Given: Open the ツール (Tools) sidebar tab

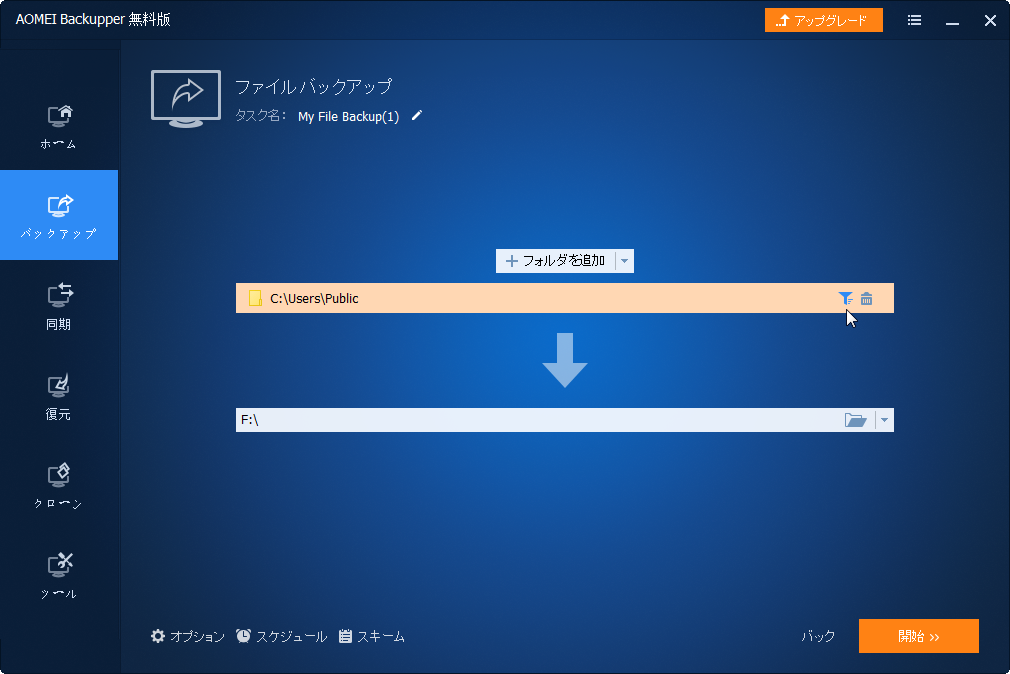Looking at the screenshot, I should coord(59,575).
